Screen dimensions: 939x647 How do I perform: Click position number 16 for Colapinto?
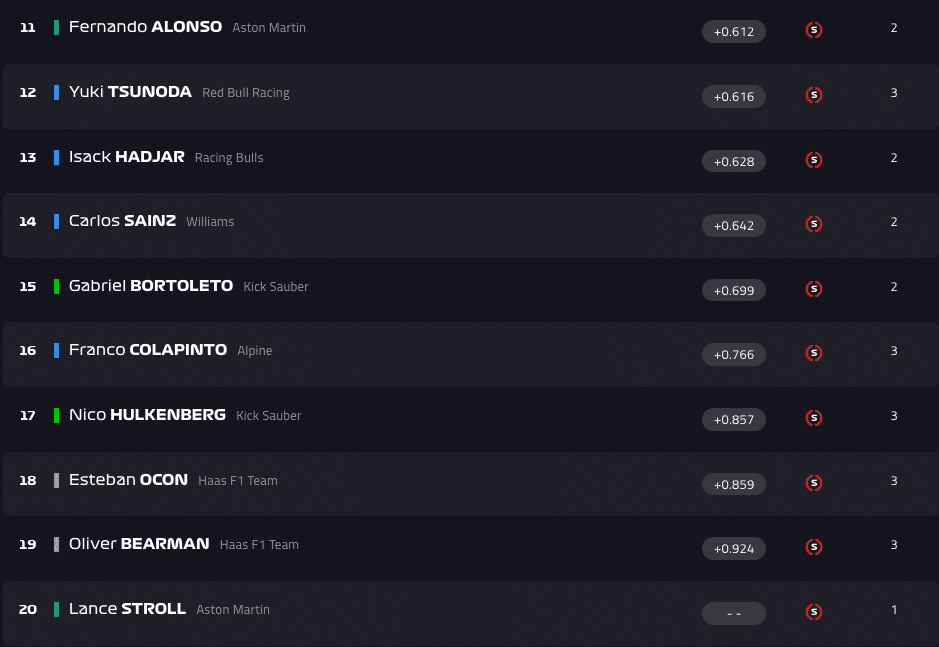coord(28,351)
